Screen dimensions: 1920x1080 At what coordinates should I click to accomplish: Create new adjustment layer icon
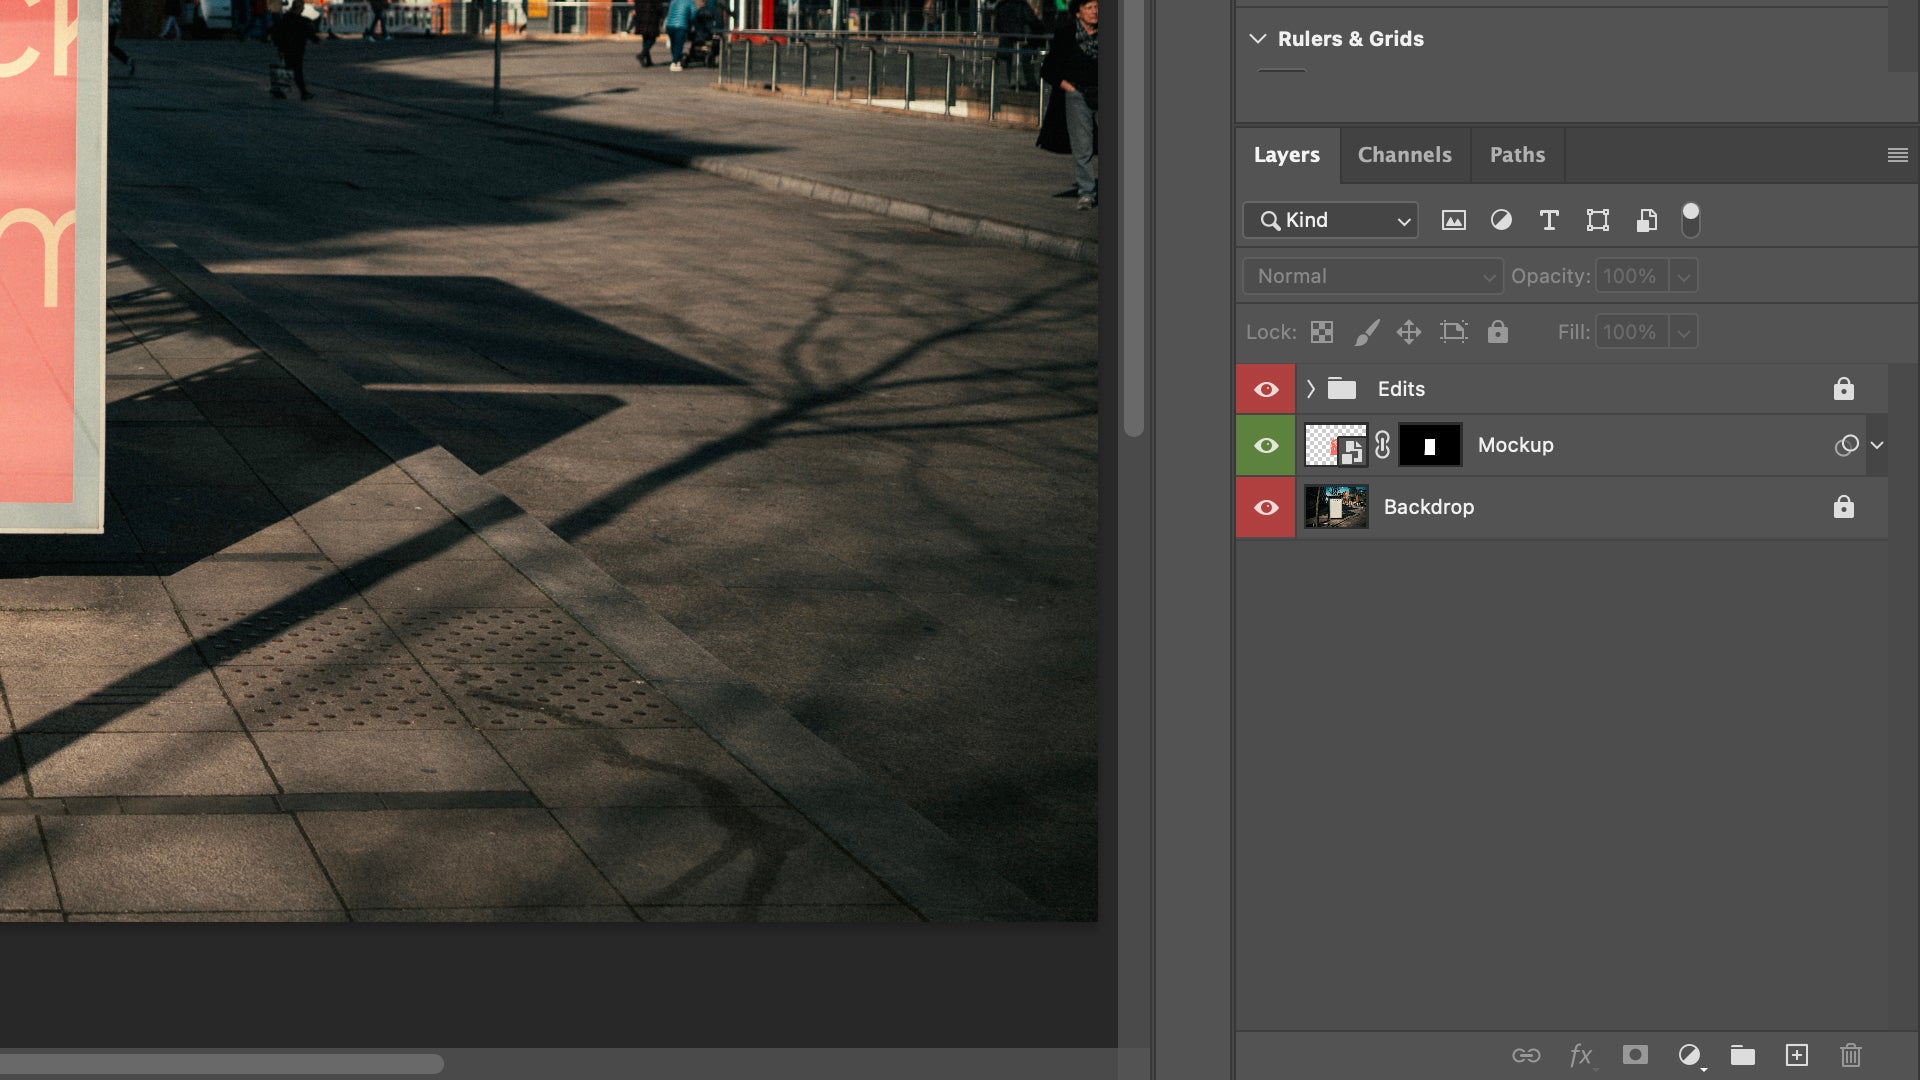(1690, 1055)
